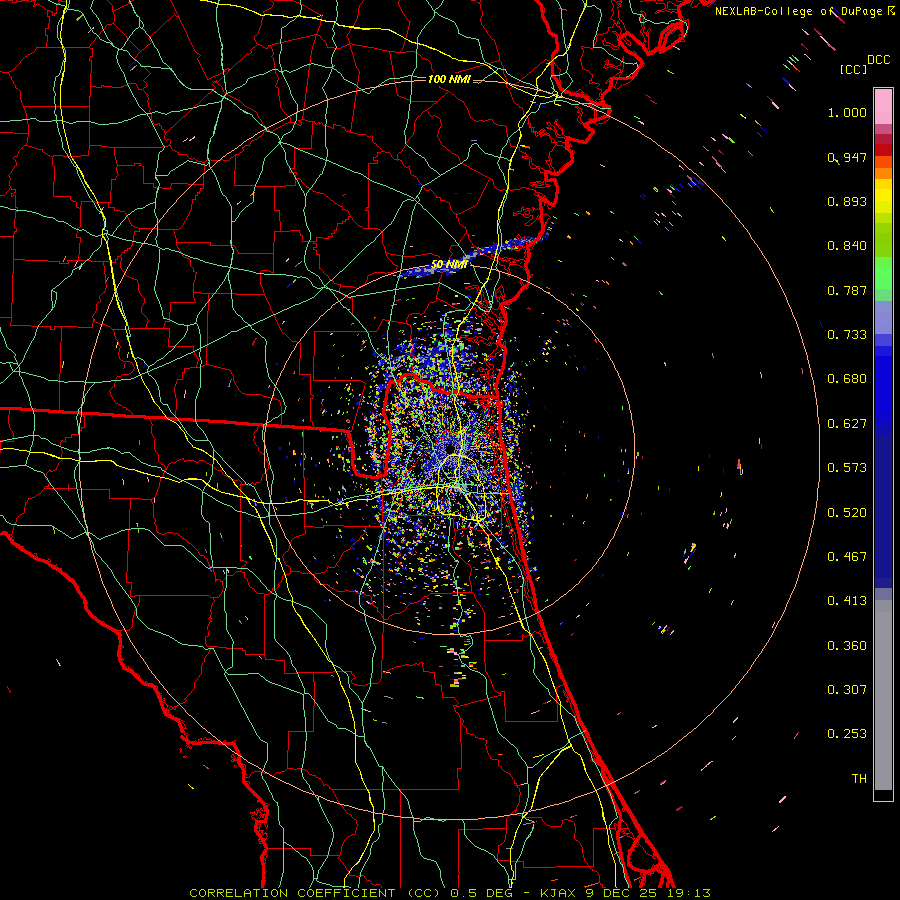Click the DCC product label
Screen dimensions: 900x900
878,60
